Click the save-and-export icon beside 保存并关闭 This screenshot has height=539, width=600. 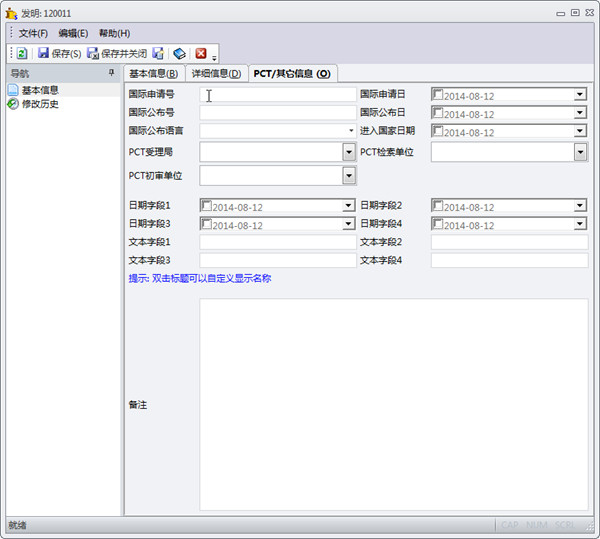click(x=158, y=53)
